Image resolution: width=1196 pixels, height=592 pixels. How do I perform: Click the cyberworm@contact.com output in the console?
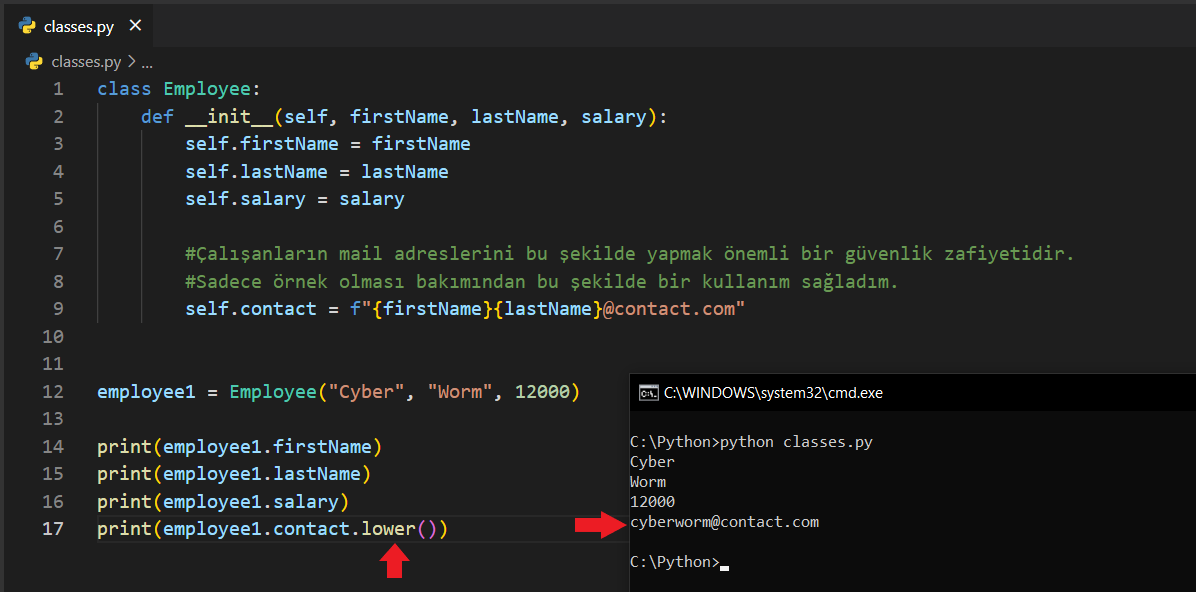coord(724,522)
